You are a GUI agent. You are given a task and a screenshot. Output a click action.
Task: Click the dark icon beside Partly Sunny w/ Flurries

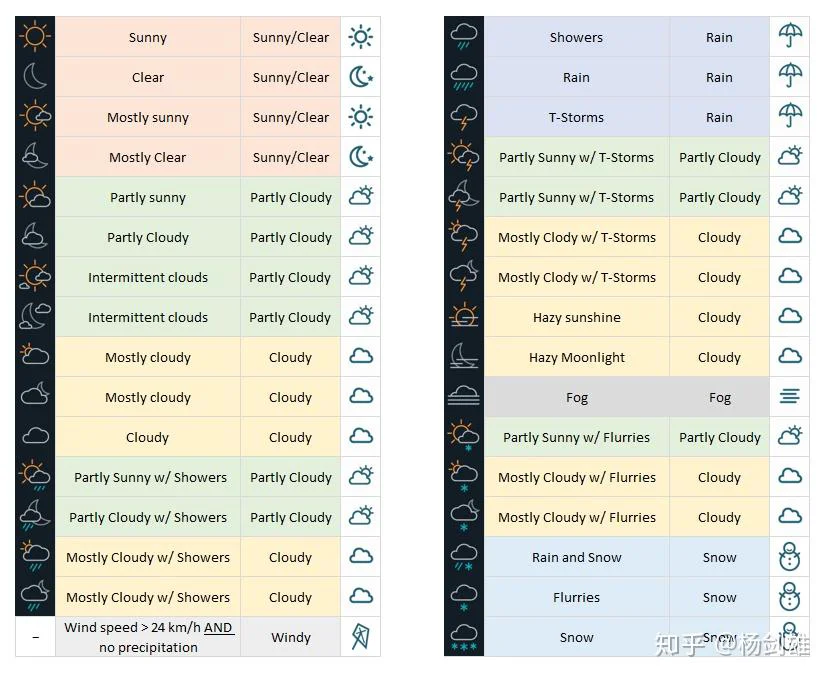(464, 436)
